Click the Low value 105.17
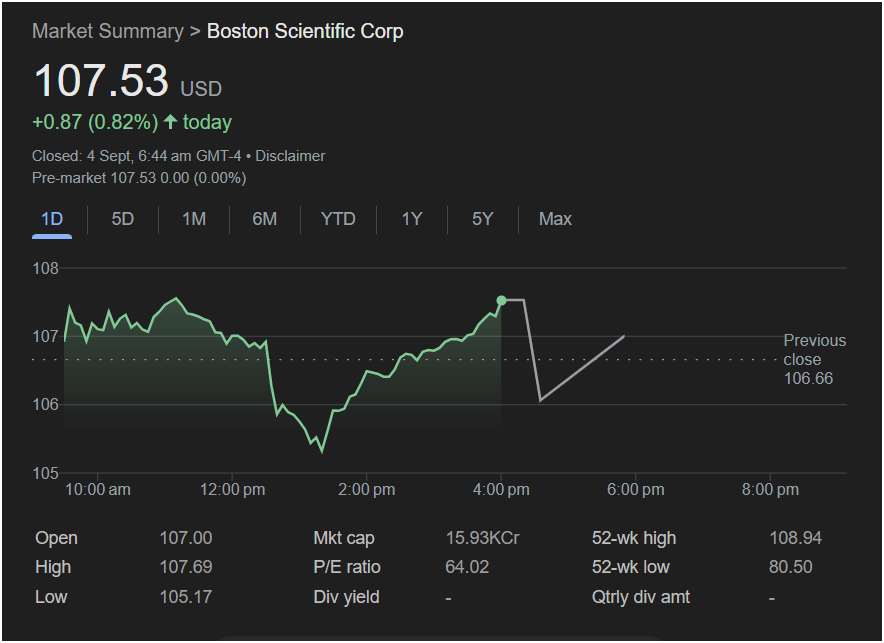 click(x=186, y=596)
